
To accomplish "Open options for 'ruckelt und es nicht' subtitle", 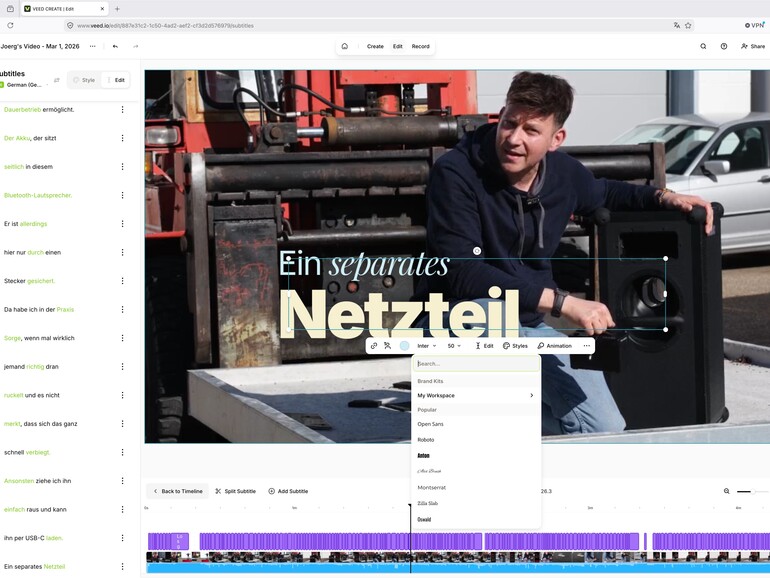I will pos(122,395).
